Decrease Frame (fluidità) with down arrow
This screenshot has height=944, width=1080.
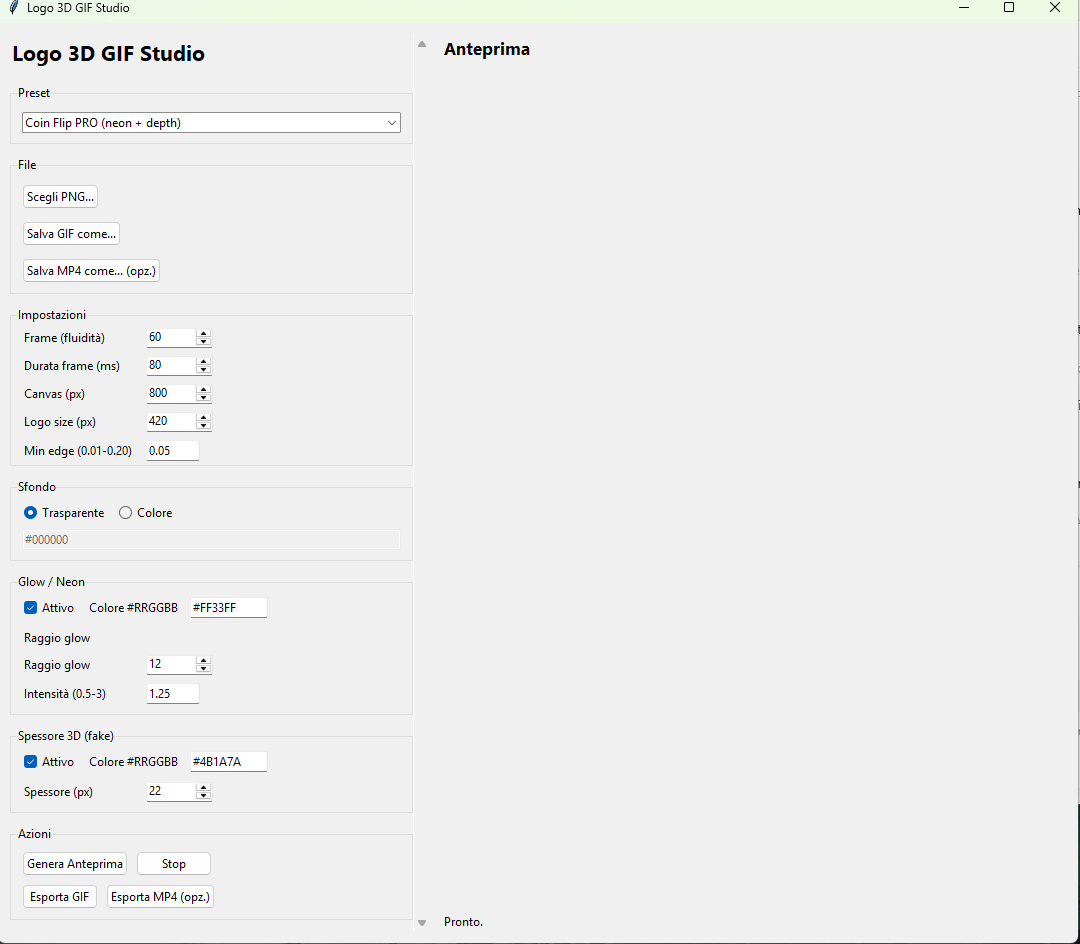tap(203, 342)
